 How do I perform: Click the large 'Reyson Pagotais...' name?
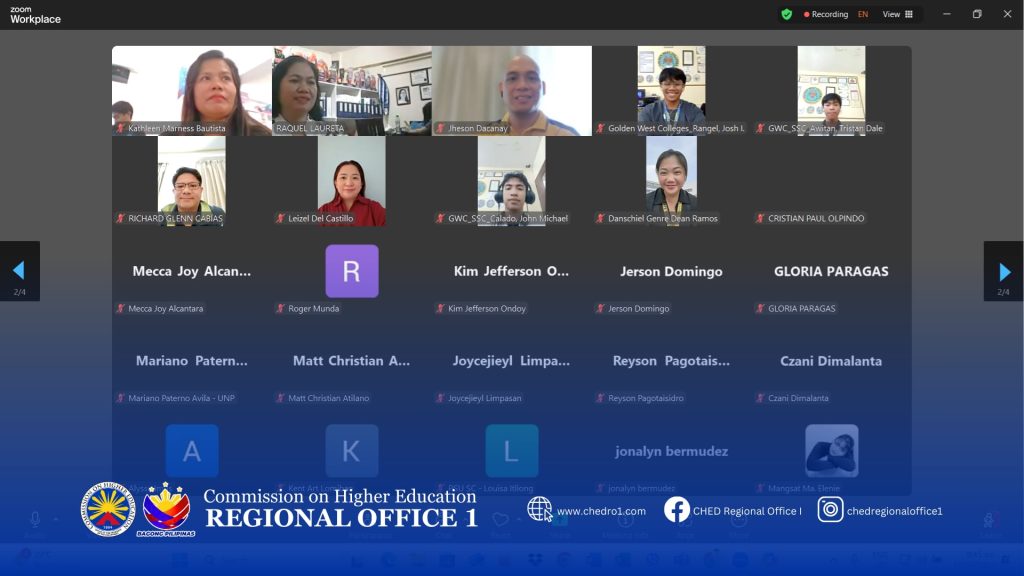tap(671, 360)
